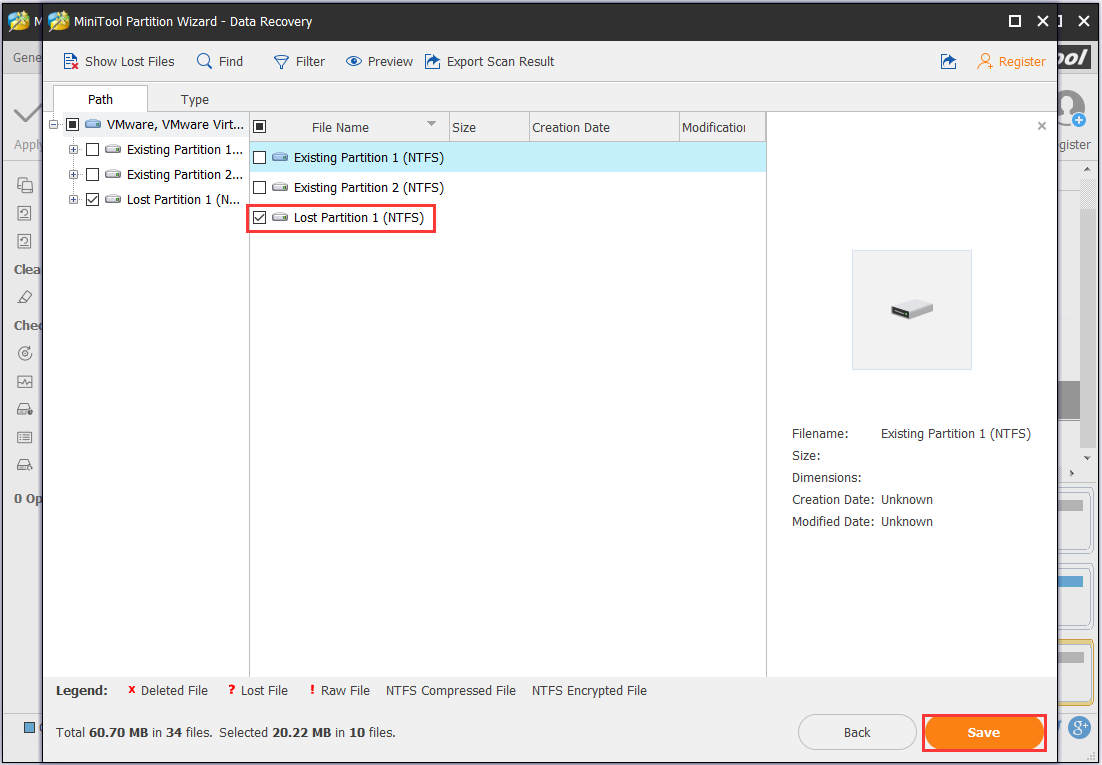Check Existing Partition 2 in tree
The image size is (1102, 765).
click(x=92, y=174)
